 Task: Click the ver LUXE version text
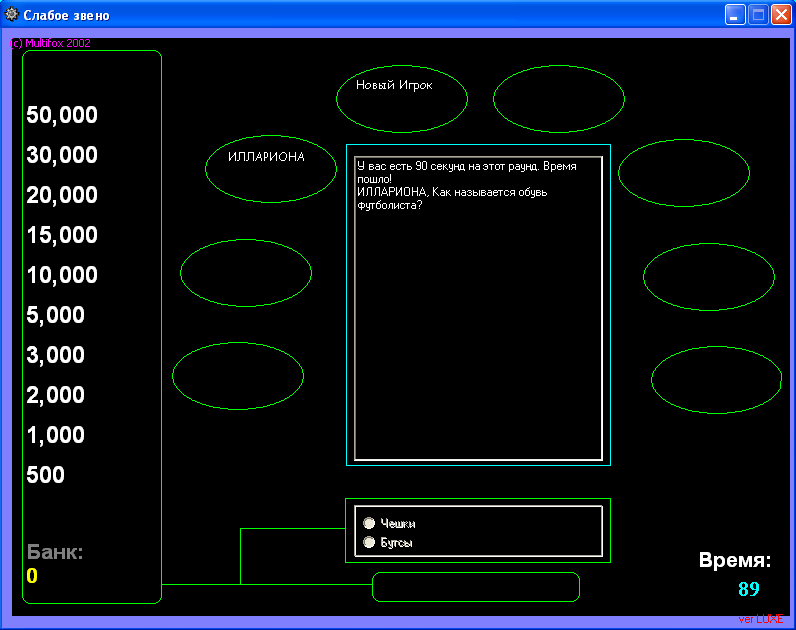click(x=760, y=619)
